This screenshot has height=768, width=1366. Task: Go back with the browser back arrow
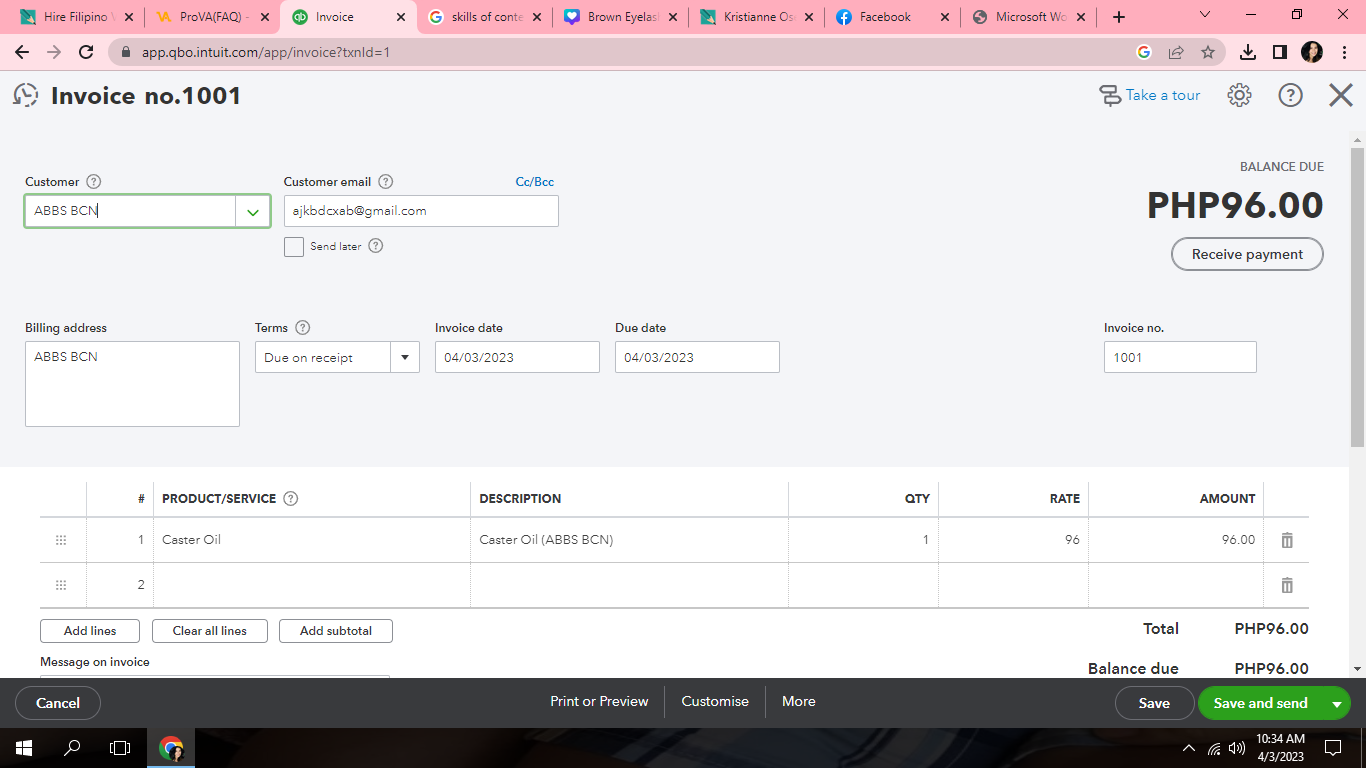point(22,52)
